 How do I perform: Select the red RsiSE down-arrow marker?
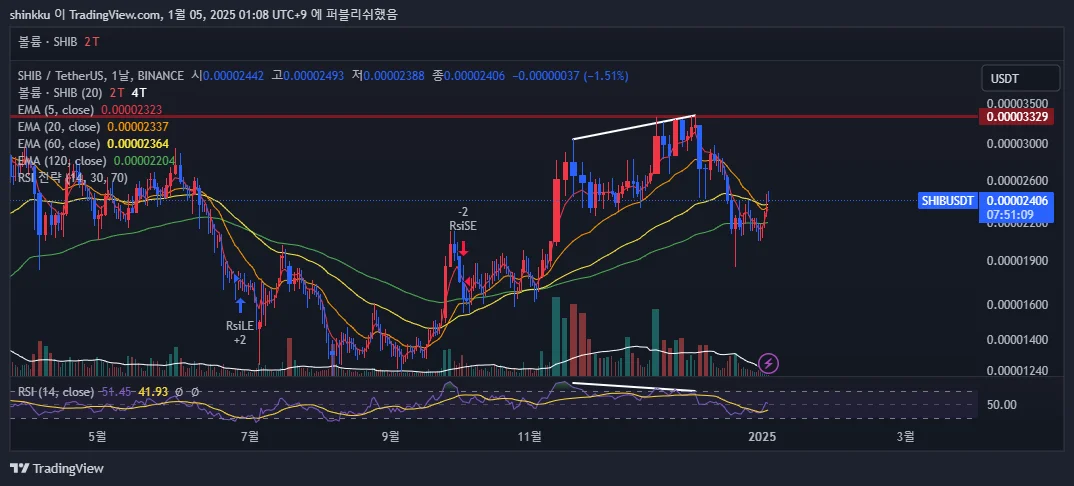point(464,248)
